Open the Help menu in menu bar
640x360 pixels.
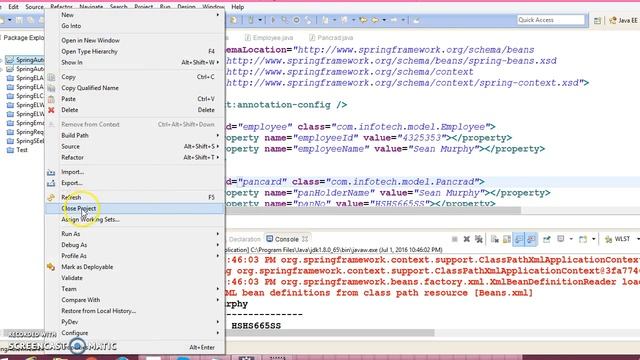(x=238, y=7)
